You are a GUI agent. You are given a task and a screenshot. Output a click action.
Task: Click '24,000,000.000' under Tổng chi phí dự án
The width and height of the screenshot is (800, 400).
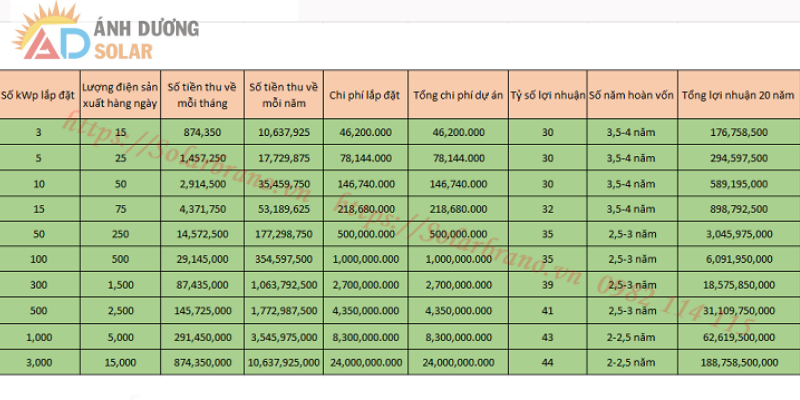(458, 362)
